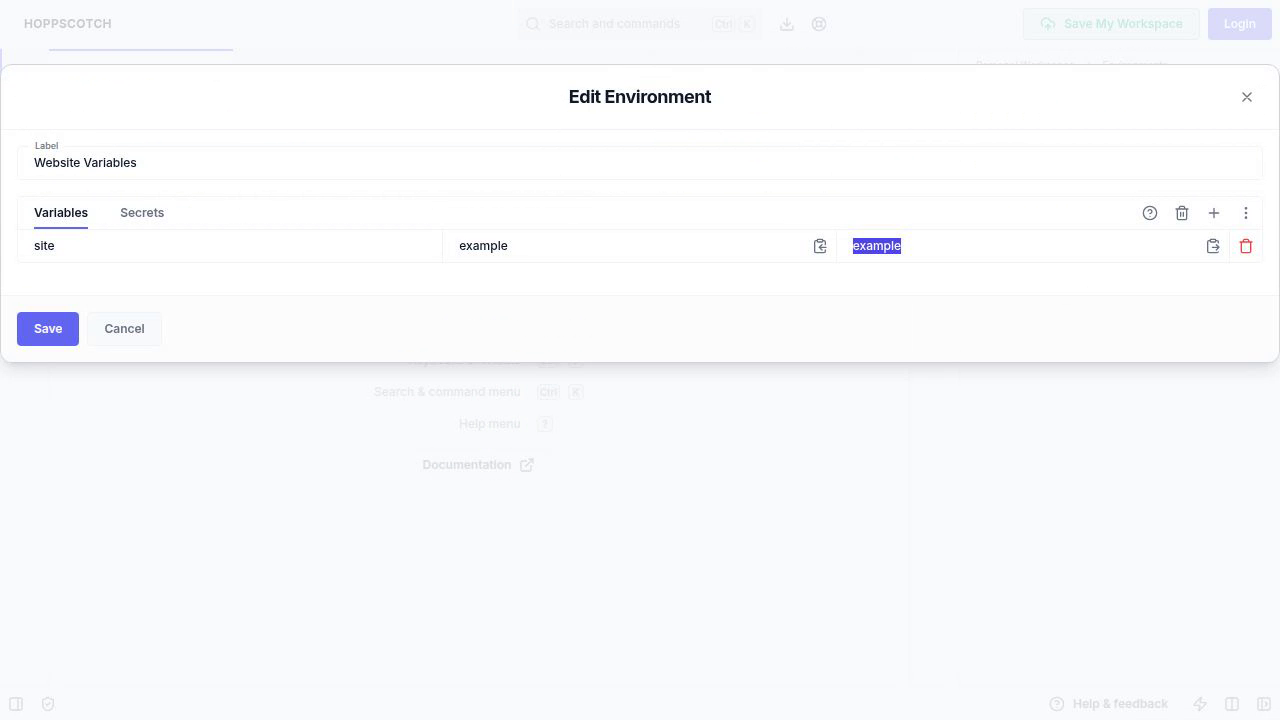Click the clipboard left-arrow icon in site row
1280x720 pixels.
pyautogui.click(x=820, y=246)
